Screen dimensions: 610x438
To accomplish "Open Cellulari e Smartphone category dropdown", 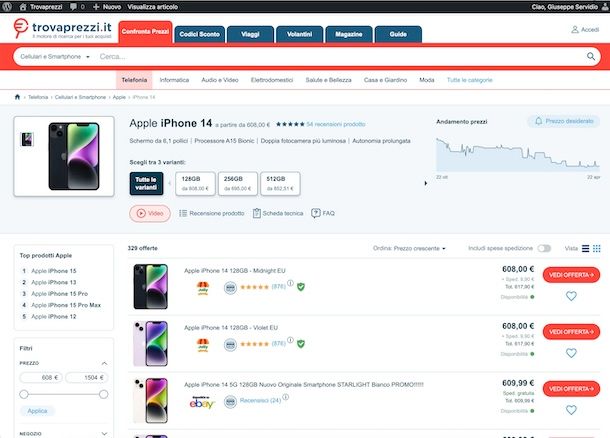I will tap(55, 56).
